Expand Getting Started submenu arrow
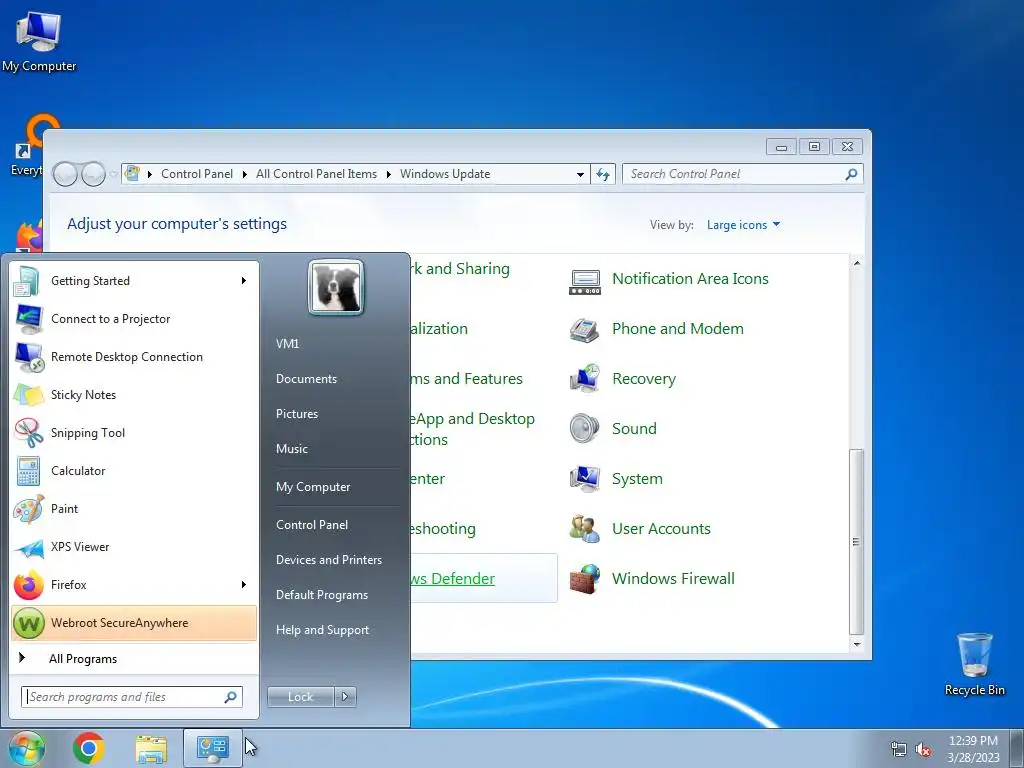 coord(244,281)
